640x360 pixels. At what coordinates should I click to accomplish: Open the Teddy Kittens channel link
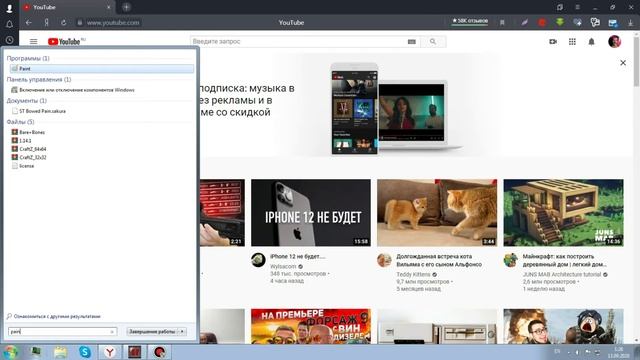click(x=413, y=274)
